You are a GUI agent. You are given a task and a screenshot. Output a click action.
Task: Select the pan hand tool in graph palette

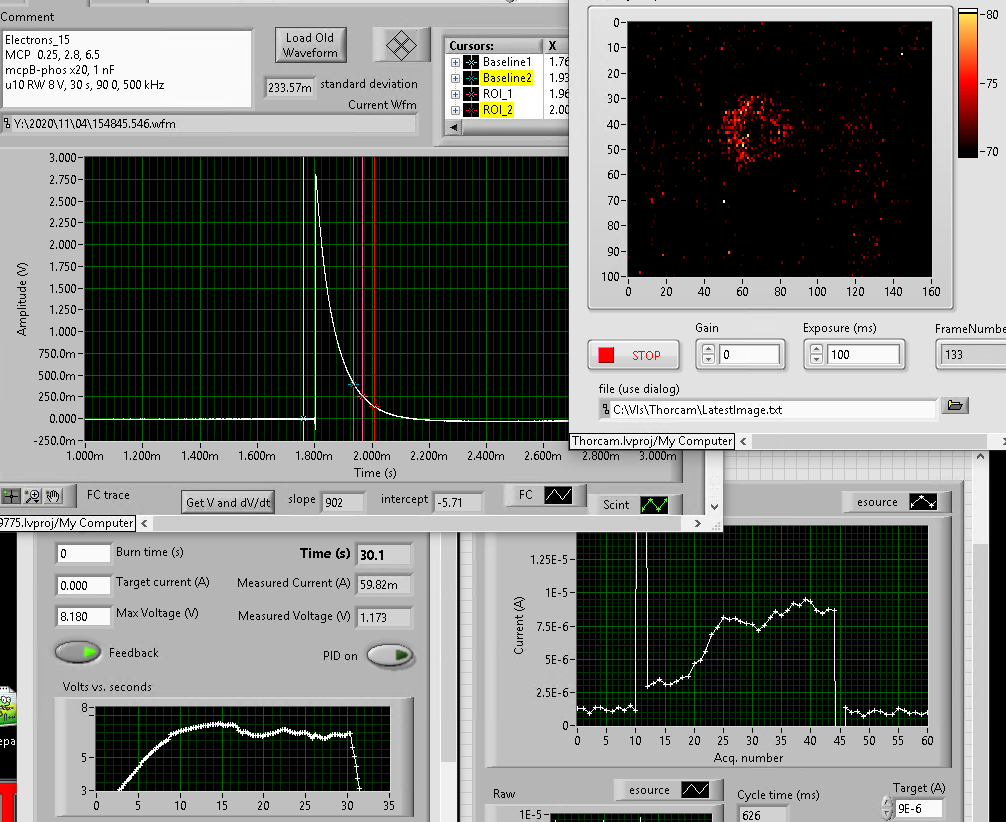coord(53,495)
